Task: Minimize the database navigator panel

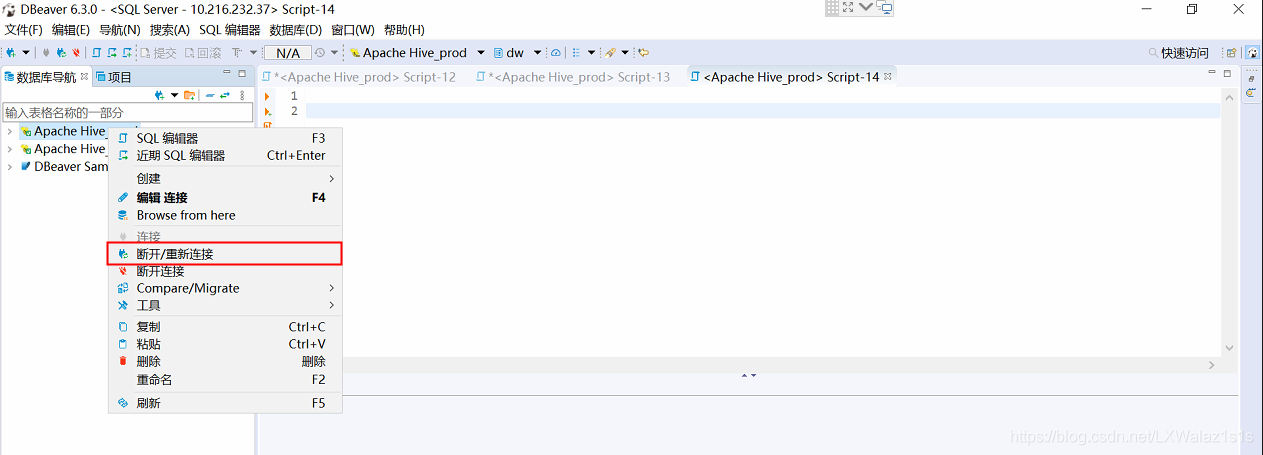Action: [x=227, y=74]
